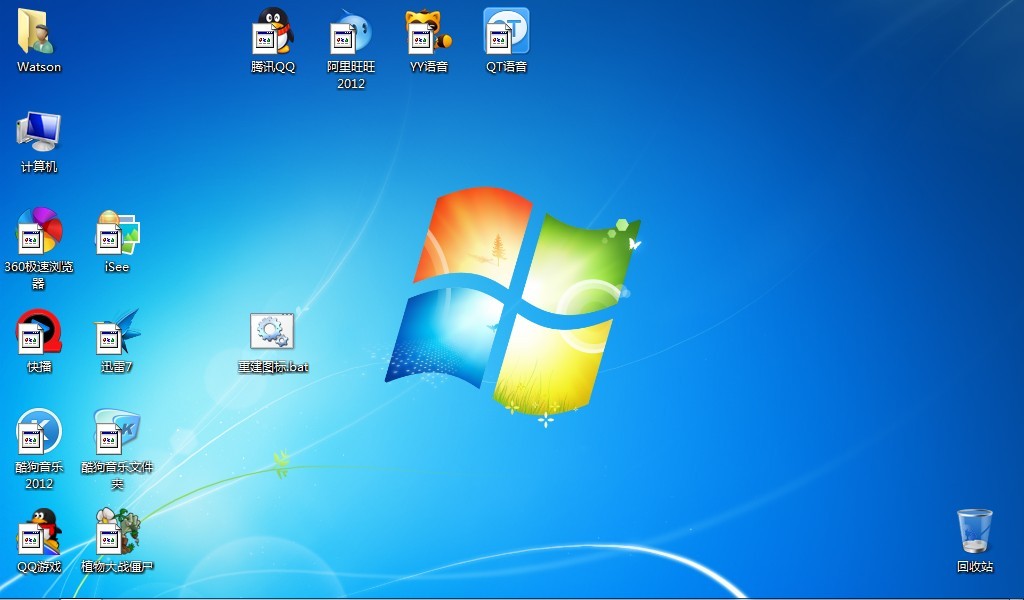Click the 360极速浏览器 browser shortcut

point(39,231)
